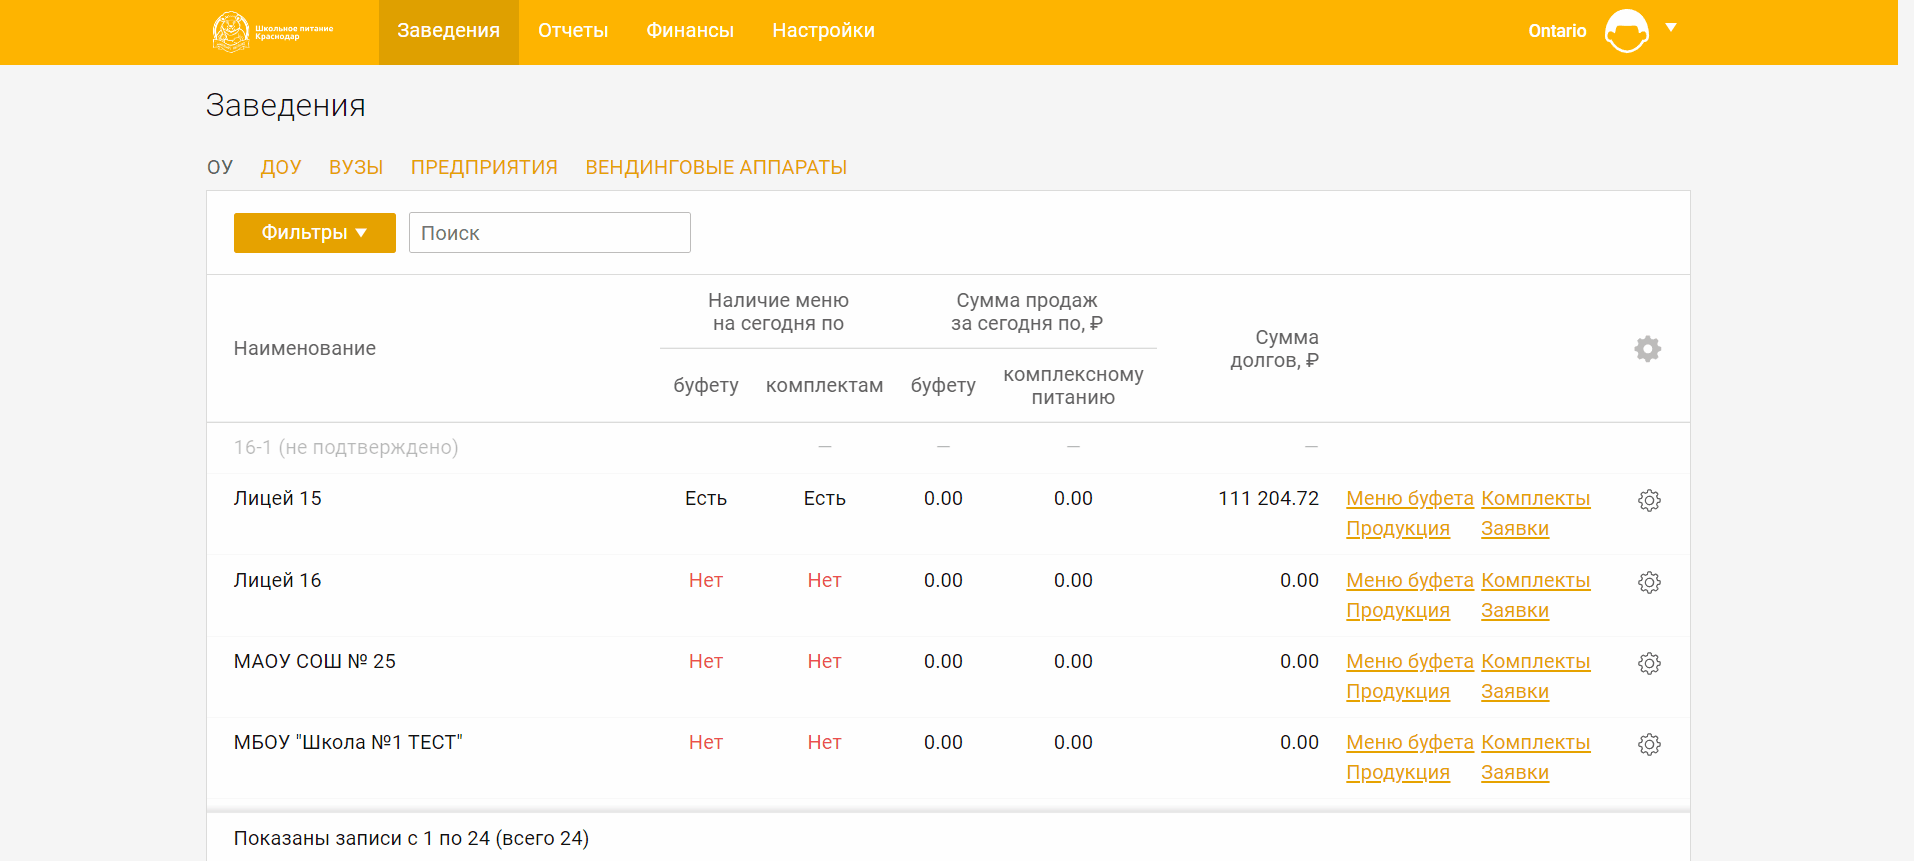Open Продукция link for МАОУ СОШ № 25

point(1397,691)
